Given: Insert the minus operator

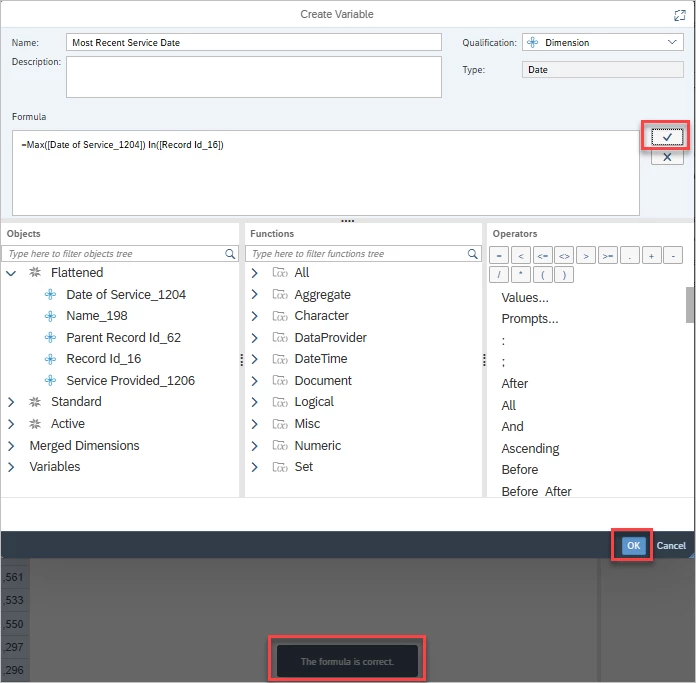Looking at the screenshot, I should (673, 256).
